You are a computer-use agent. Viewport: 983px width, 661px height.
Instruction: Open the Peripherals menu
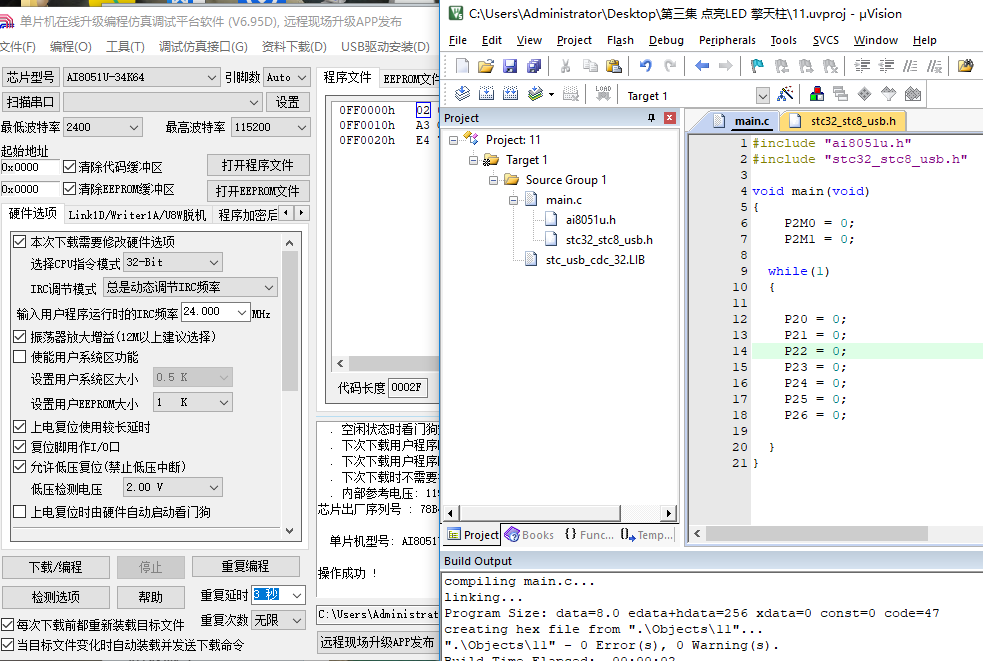click(727, 40)
